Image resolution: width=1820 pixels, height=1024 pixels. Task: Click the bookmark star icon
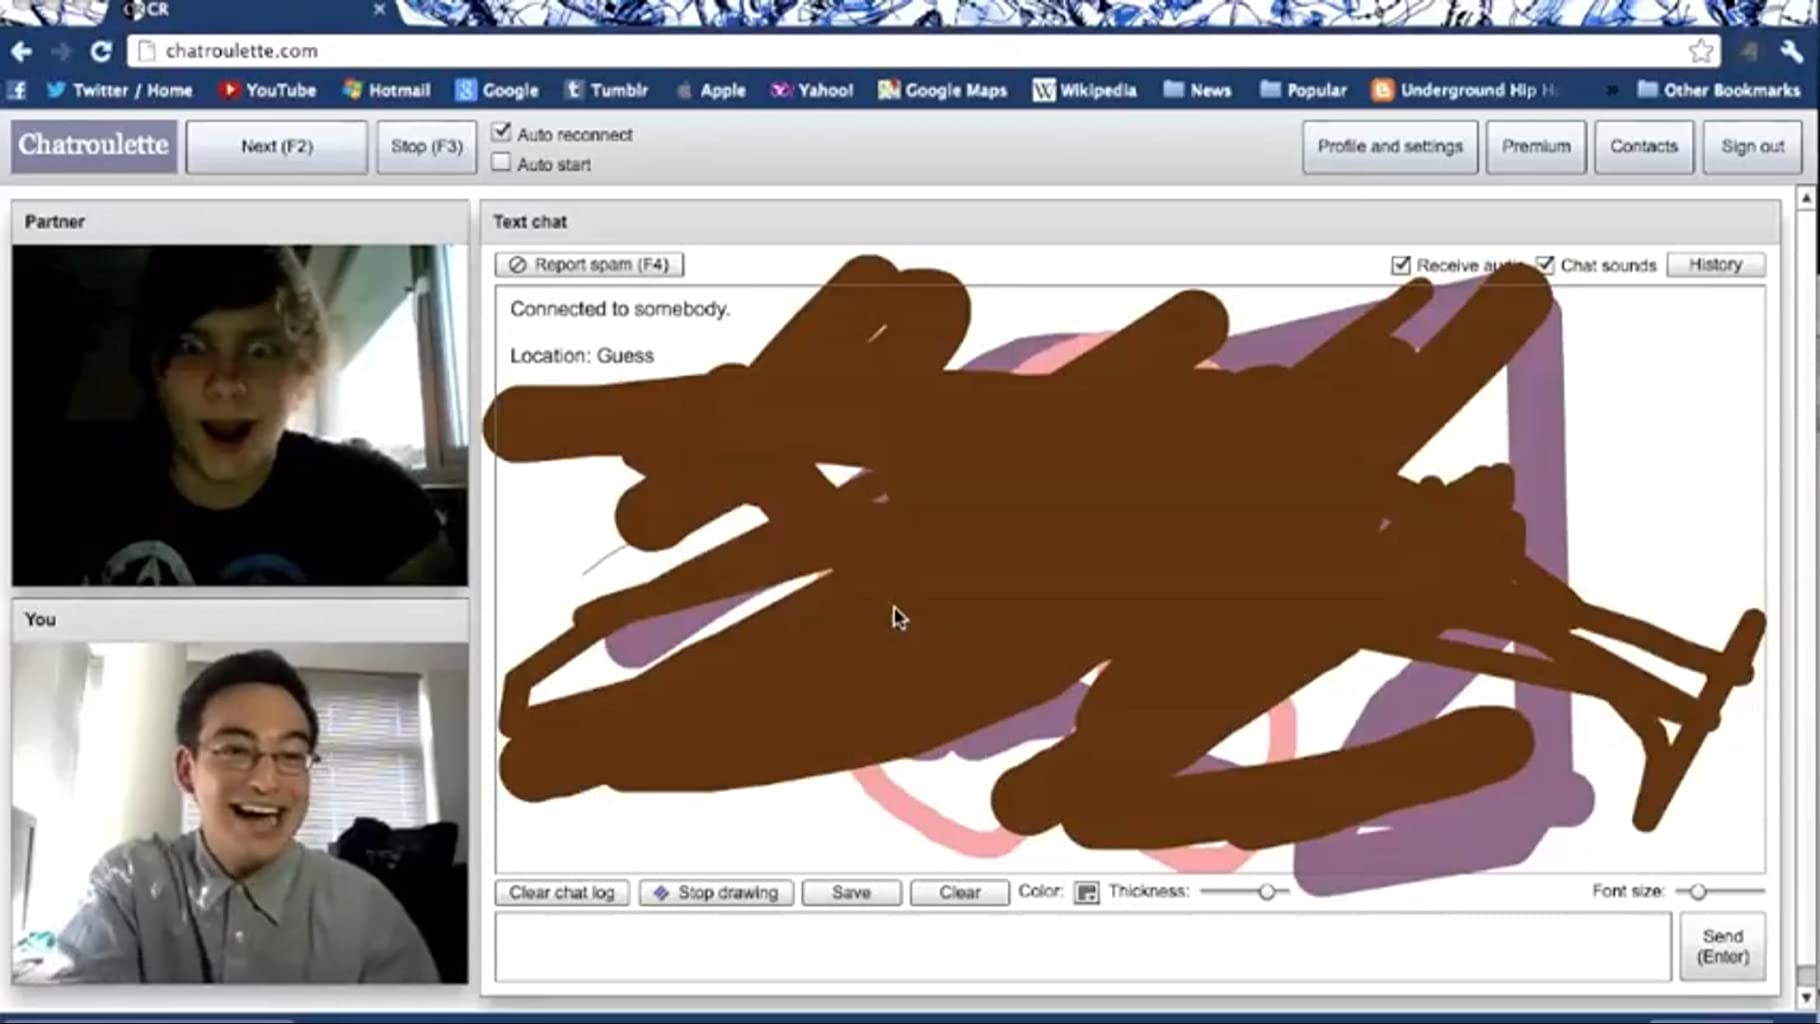[x=1700, y=51]
